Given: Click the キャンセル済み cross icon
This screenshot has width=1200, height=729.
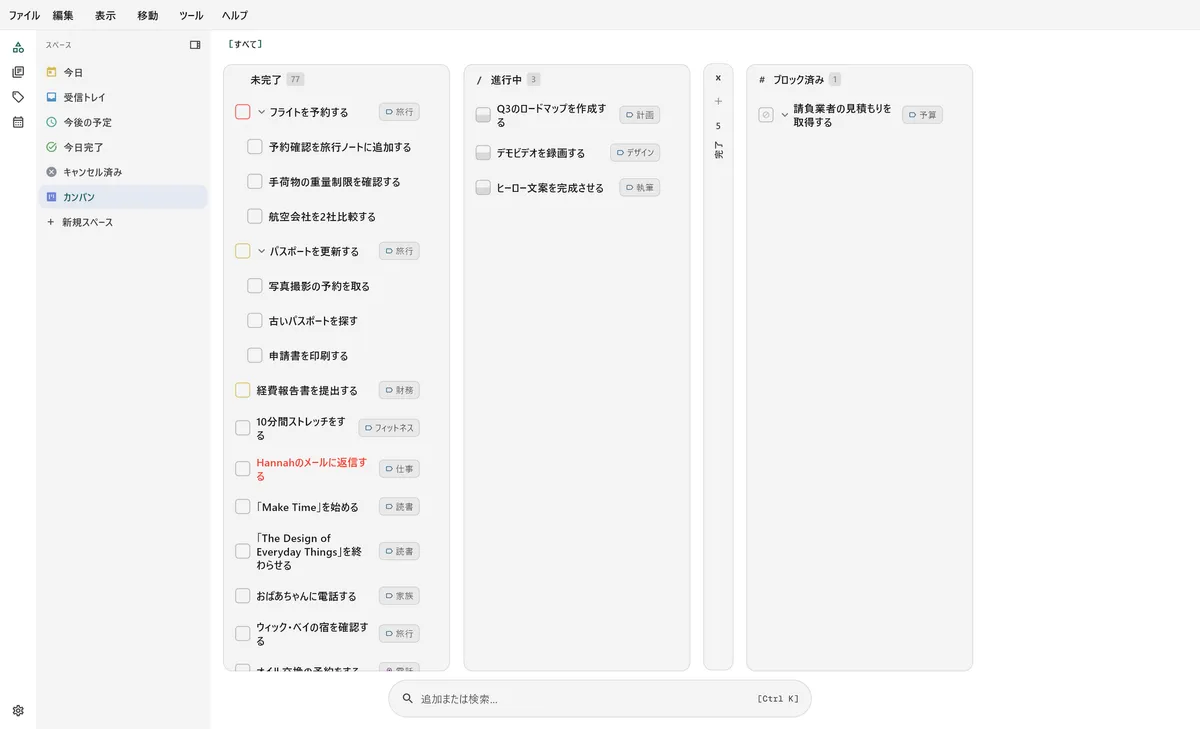Looking at the screenshot, I should pyautogui.click(x=52, y=172).
